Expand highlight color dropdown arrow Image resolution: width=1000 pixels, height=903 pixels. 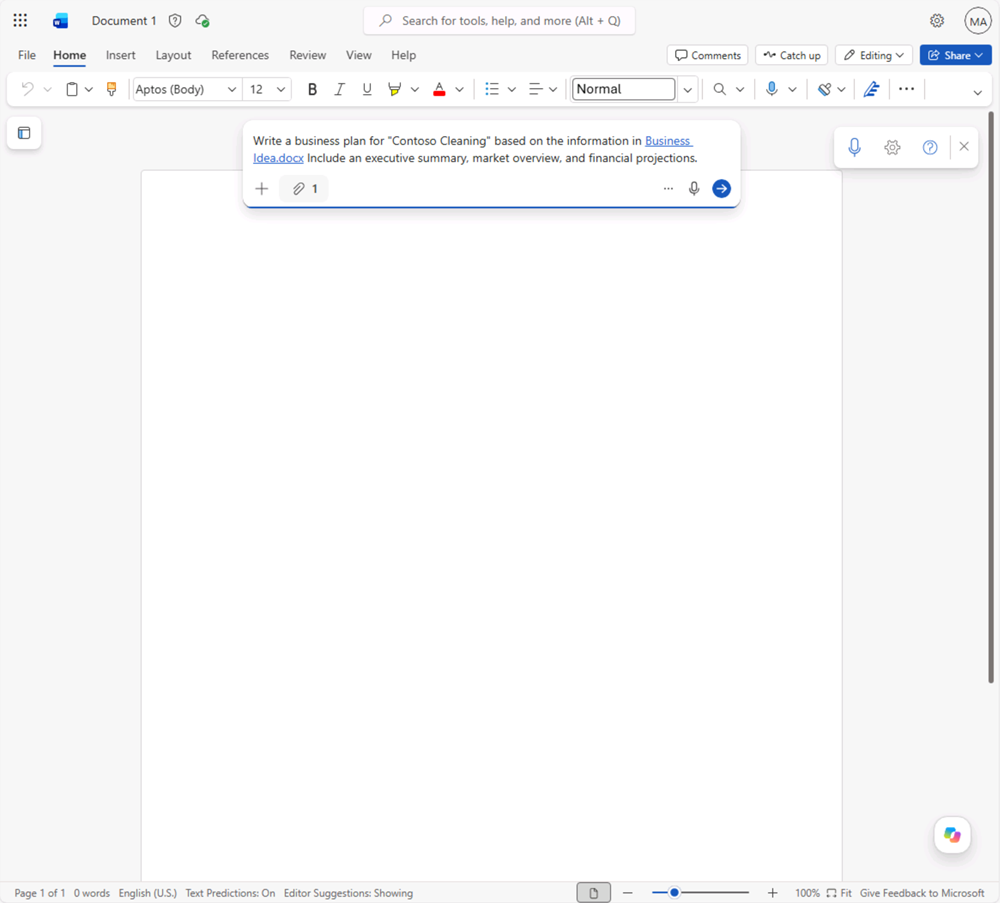[415, 89]
